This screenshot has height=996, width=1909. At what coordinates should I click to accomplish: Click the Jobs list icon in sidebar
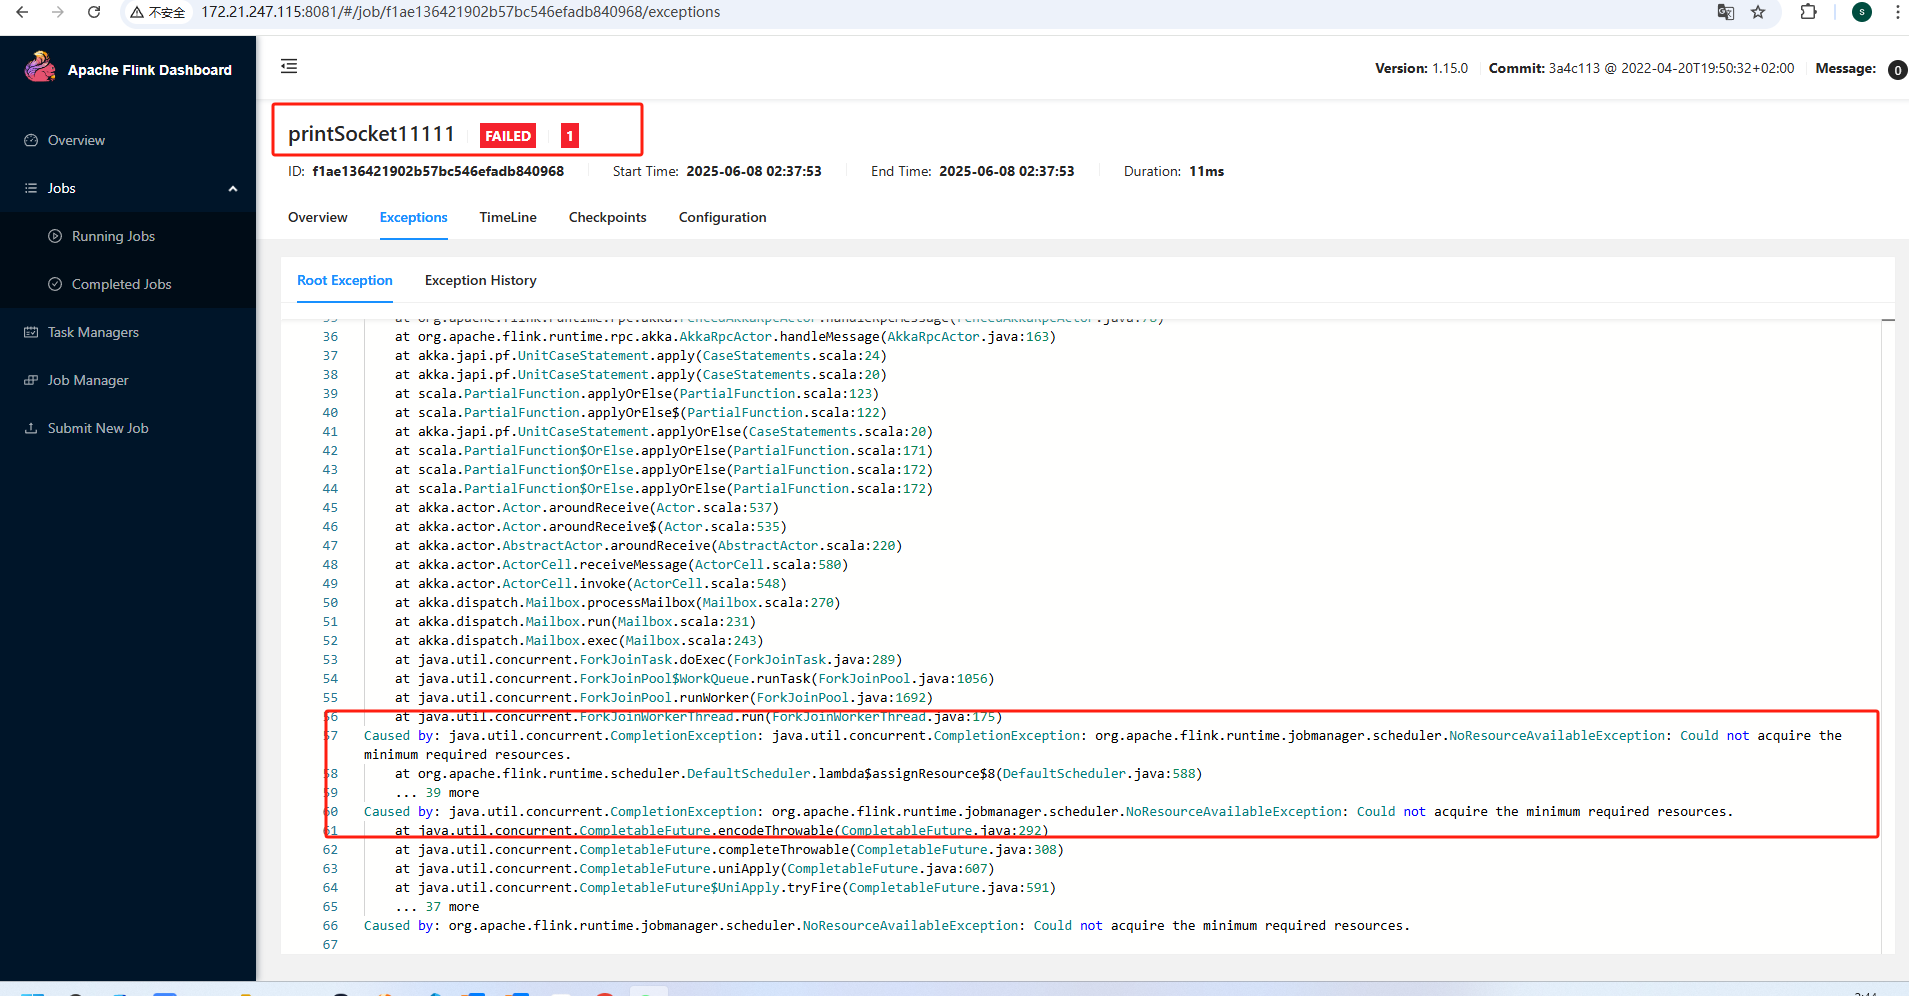[31, 188]
